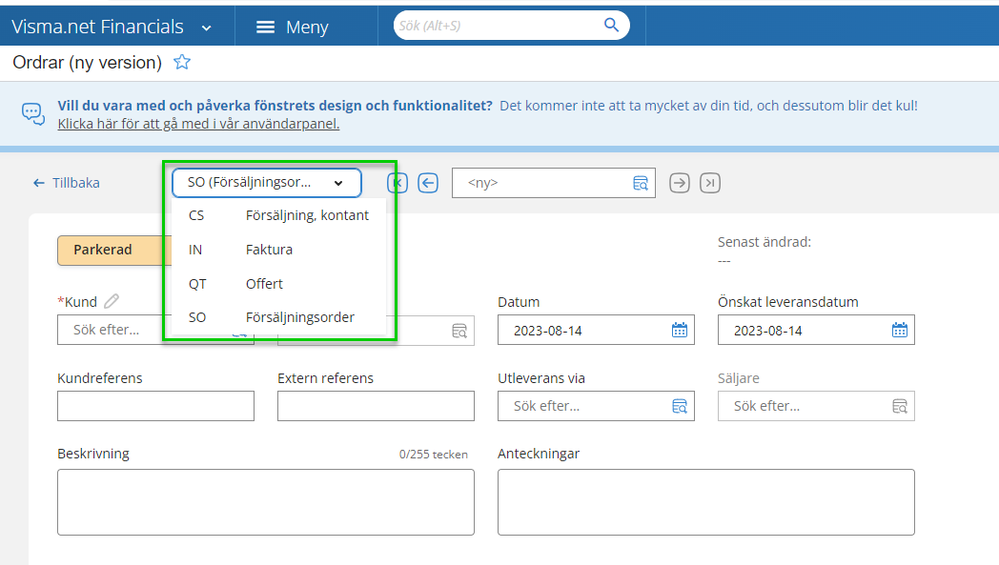The height and width of the screenshot is (565, 999).
Task: Select SO Försäljningsorder option
Action: click(278, 317)
